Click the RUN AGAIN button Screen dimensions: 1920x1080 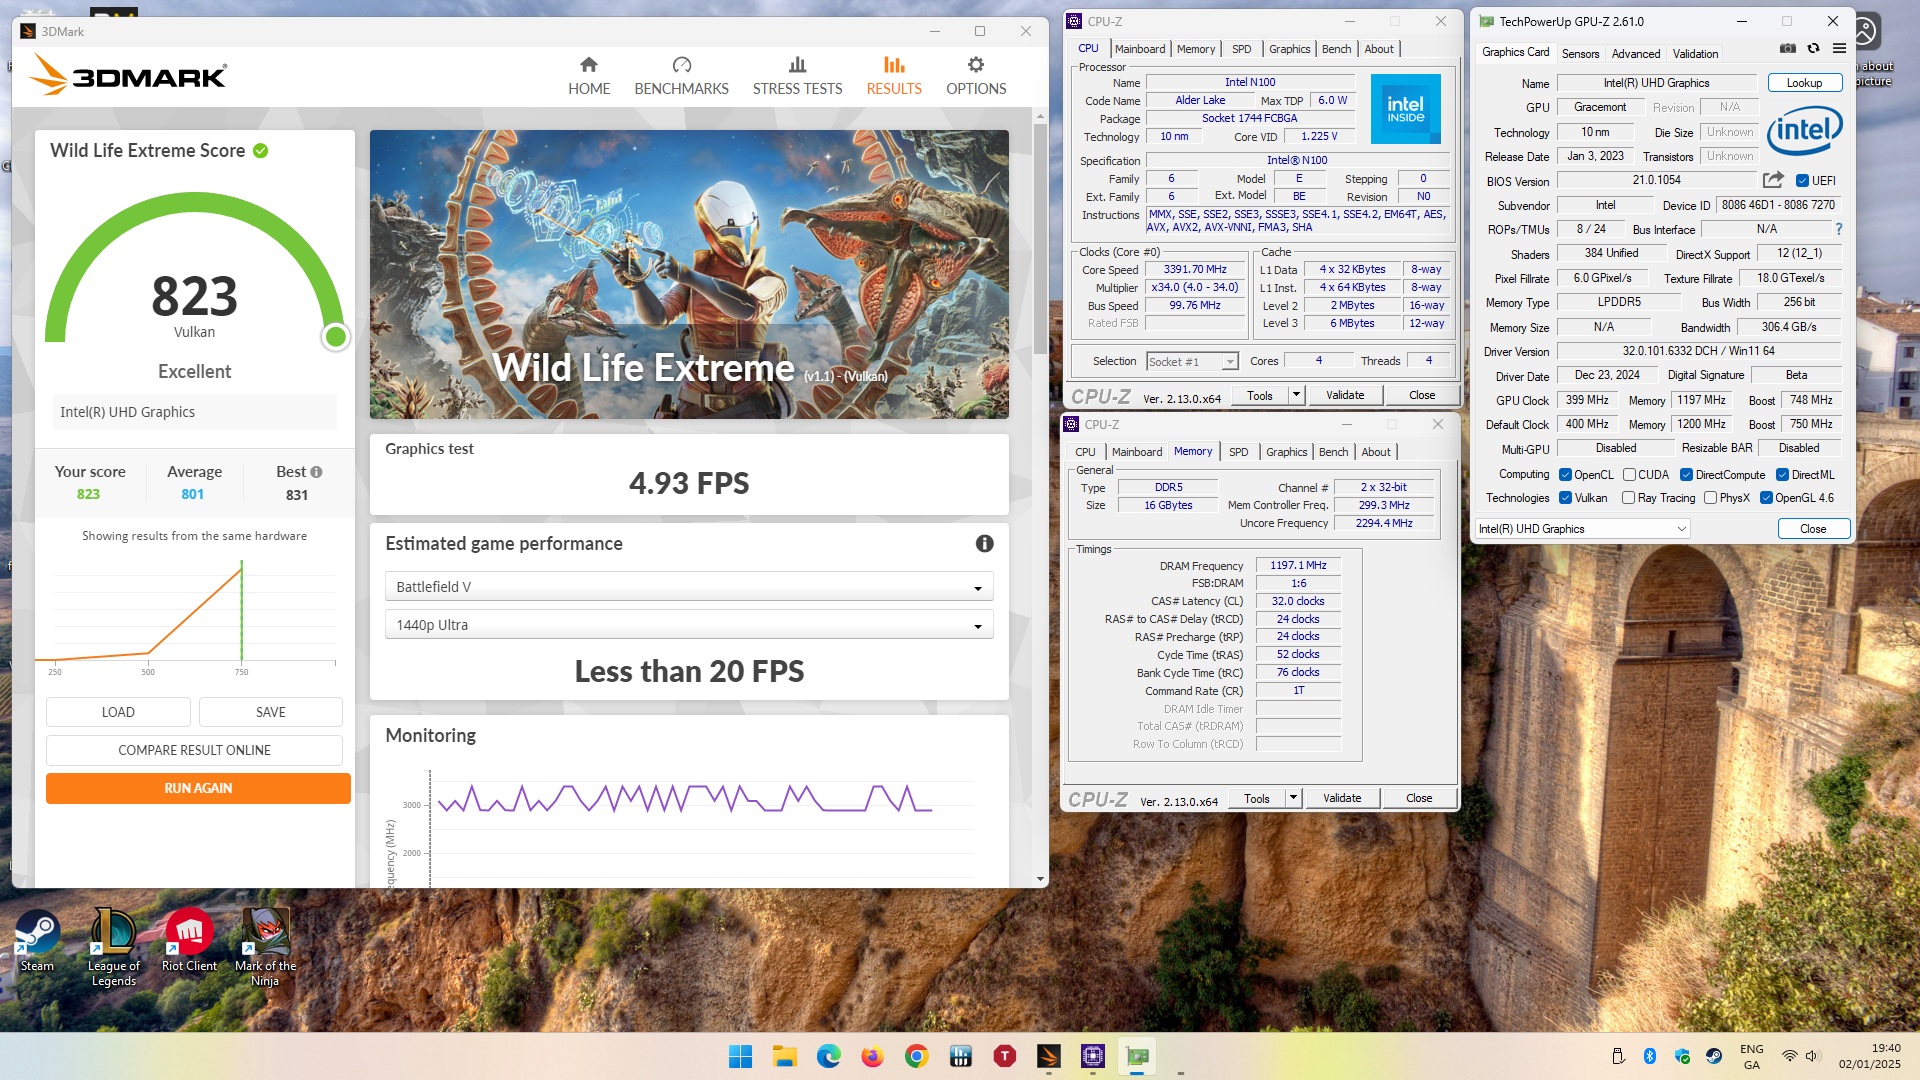pos(198,788)
